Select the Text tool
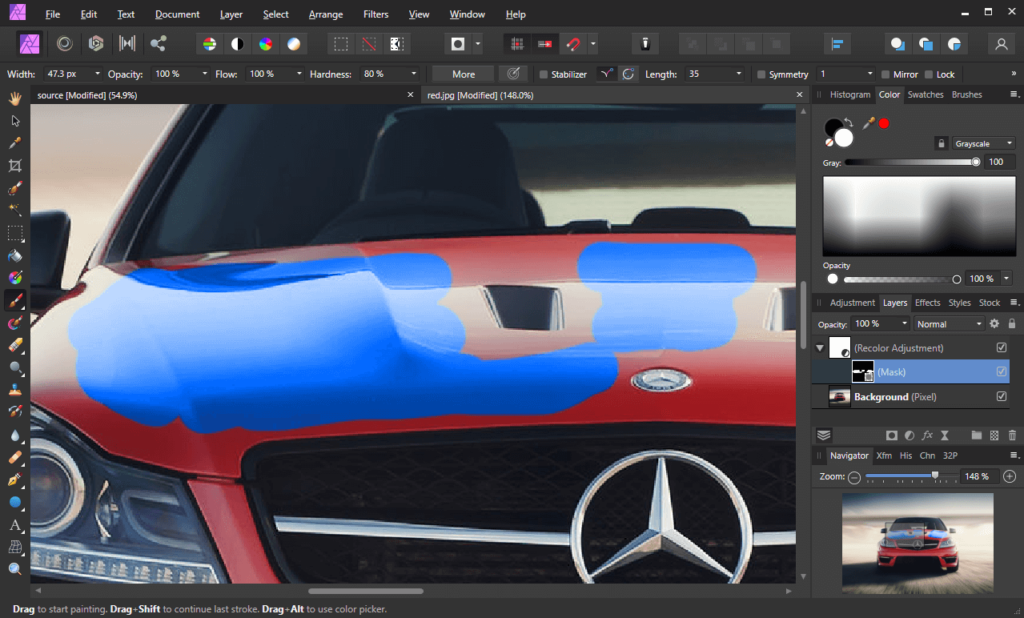Screen dimensions: 1024x618 point(15,527)
